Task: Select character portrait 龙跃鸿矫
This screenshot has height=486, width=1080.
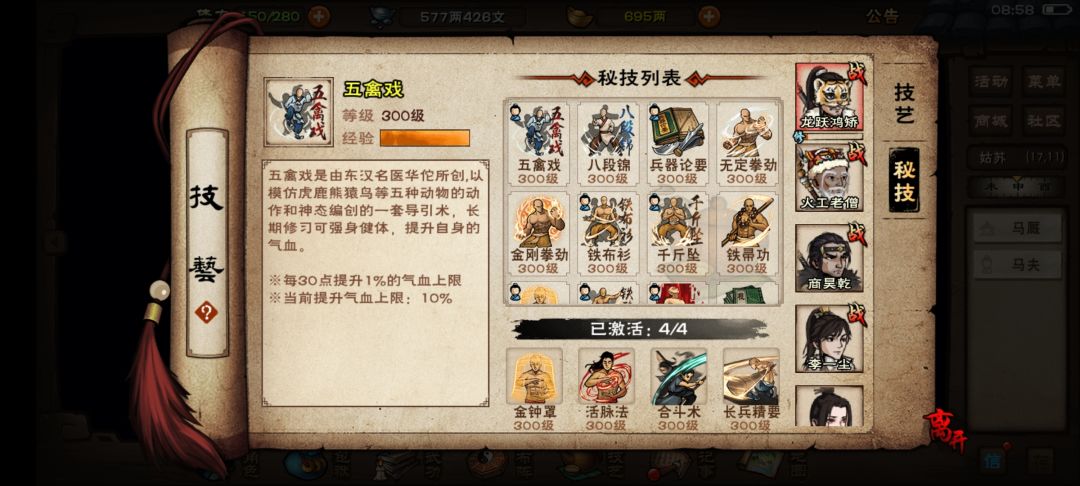Action: click(829, 98)
